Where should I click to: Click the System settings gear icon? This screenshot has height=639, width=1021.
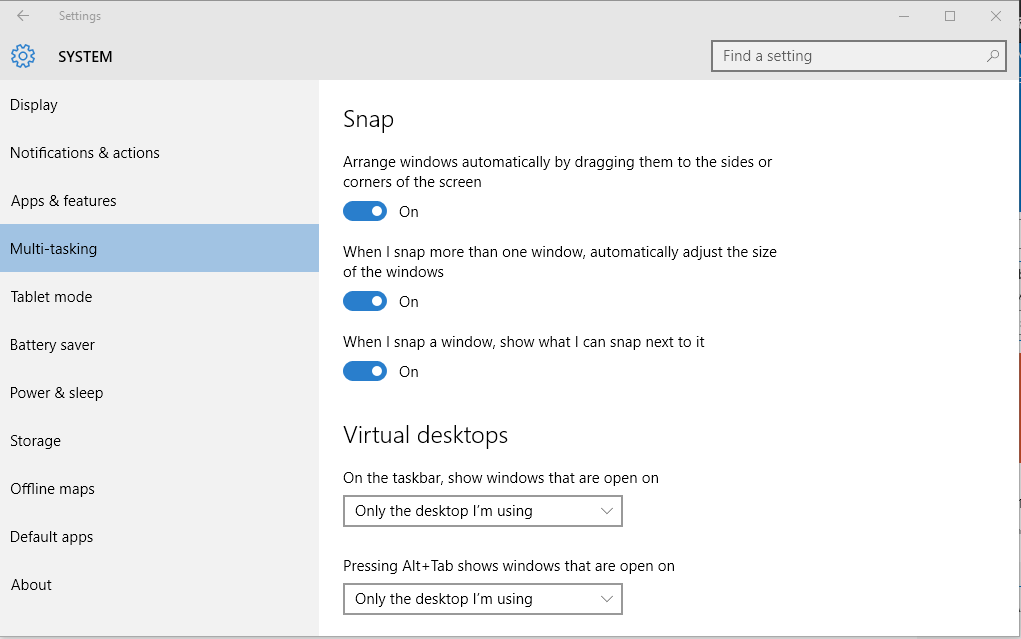(23, 56)
